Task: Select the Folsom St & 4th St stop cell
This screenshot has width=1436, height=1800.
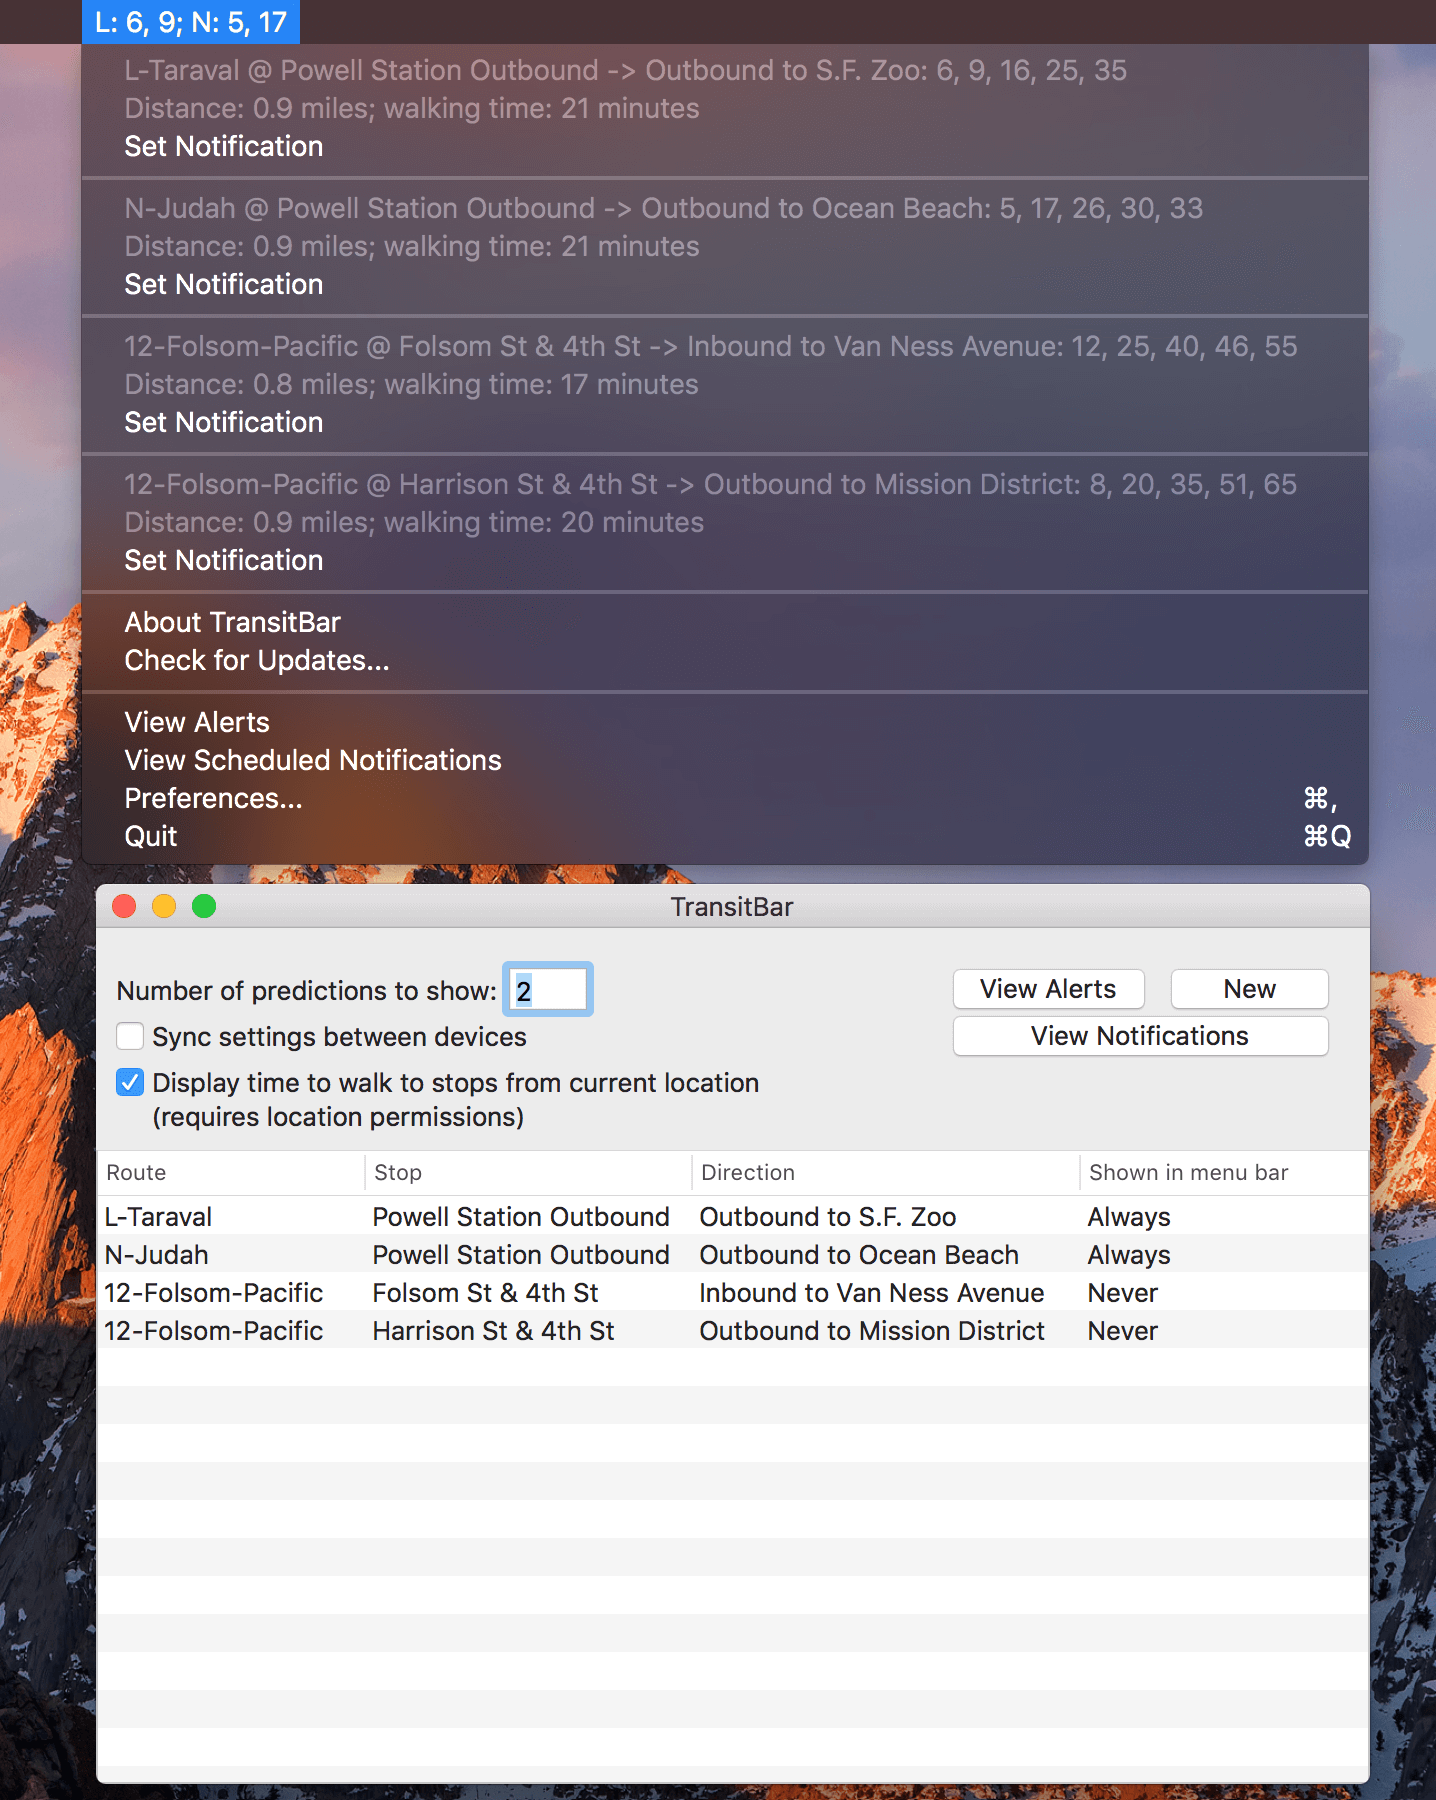Action: click(x=485, y=1293)
